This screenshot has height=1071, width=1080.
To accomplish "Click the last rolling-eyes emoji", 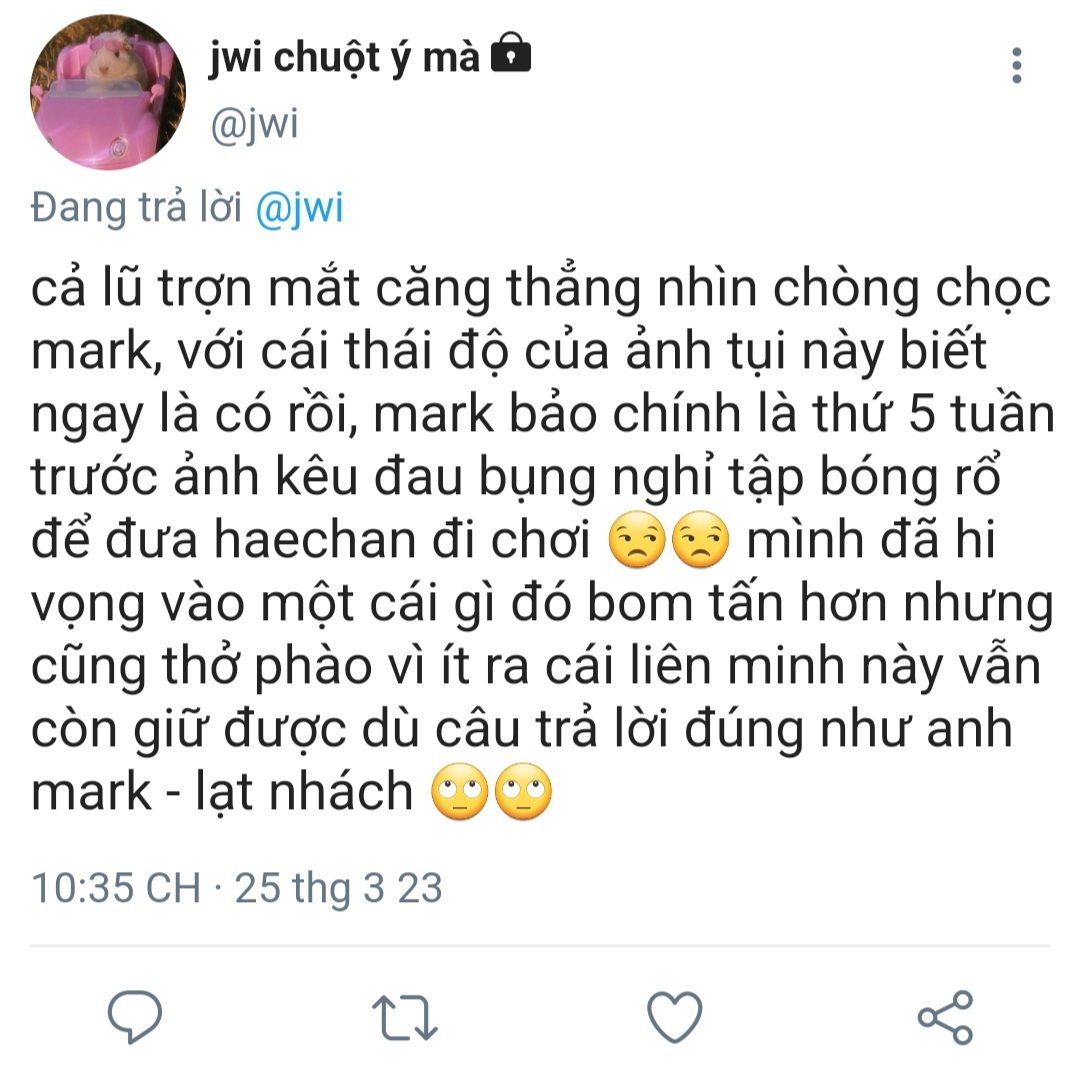I will [x=523, y=791].
